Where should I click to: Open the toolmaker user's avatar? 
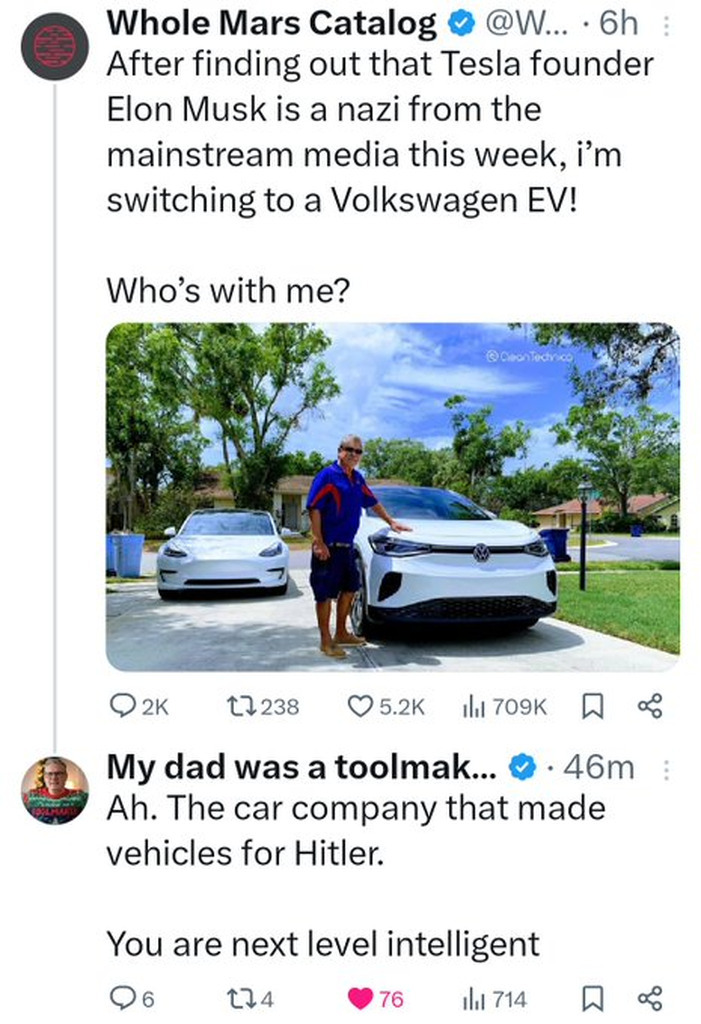pos(56,790)
